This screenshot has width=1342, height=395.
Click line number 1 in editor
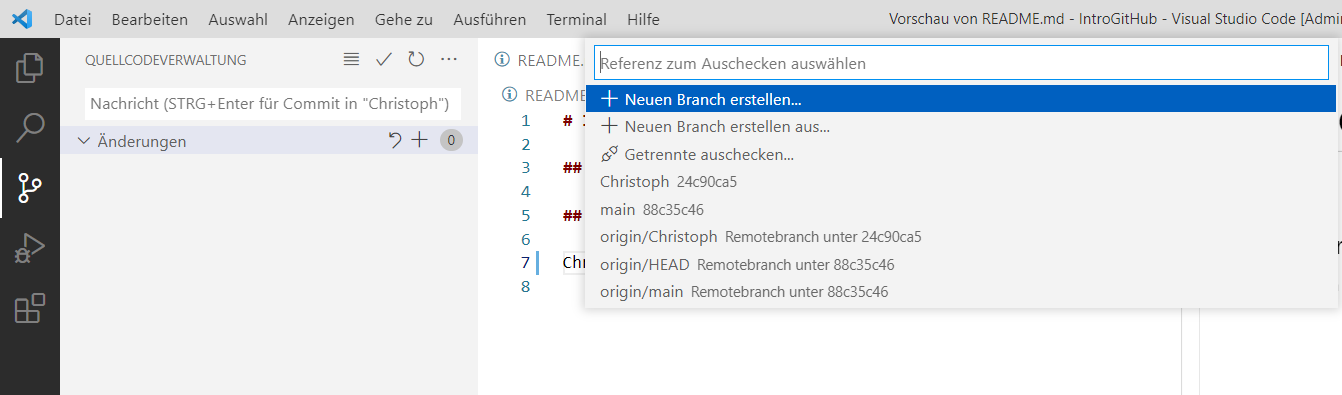(x=525, y=120)
